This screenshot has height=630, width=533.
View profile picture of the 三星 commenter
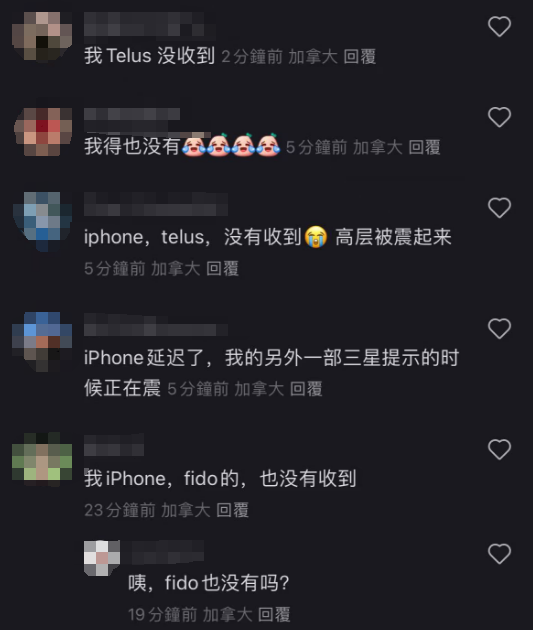click(x=42, y=342)
